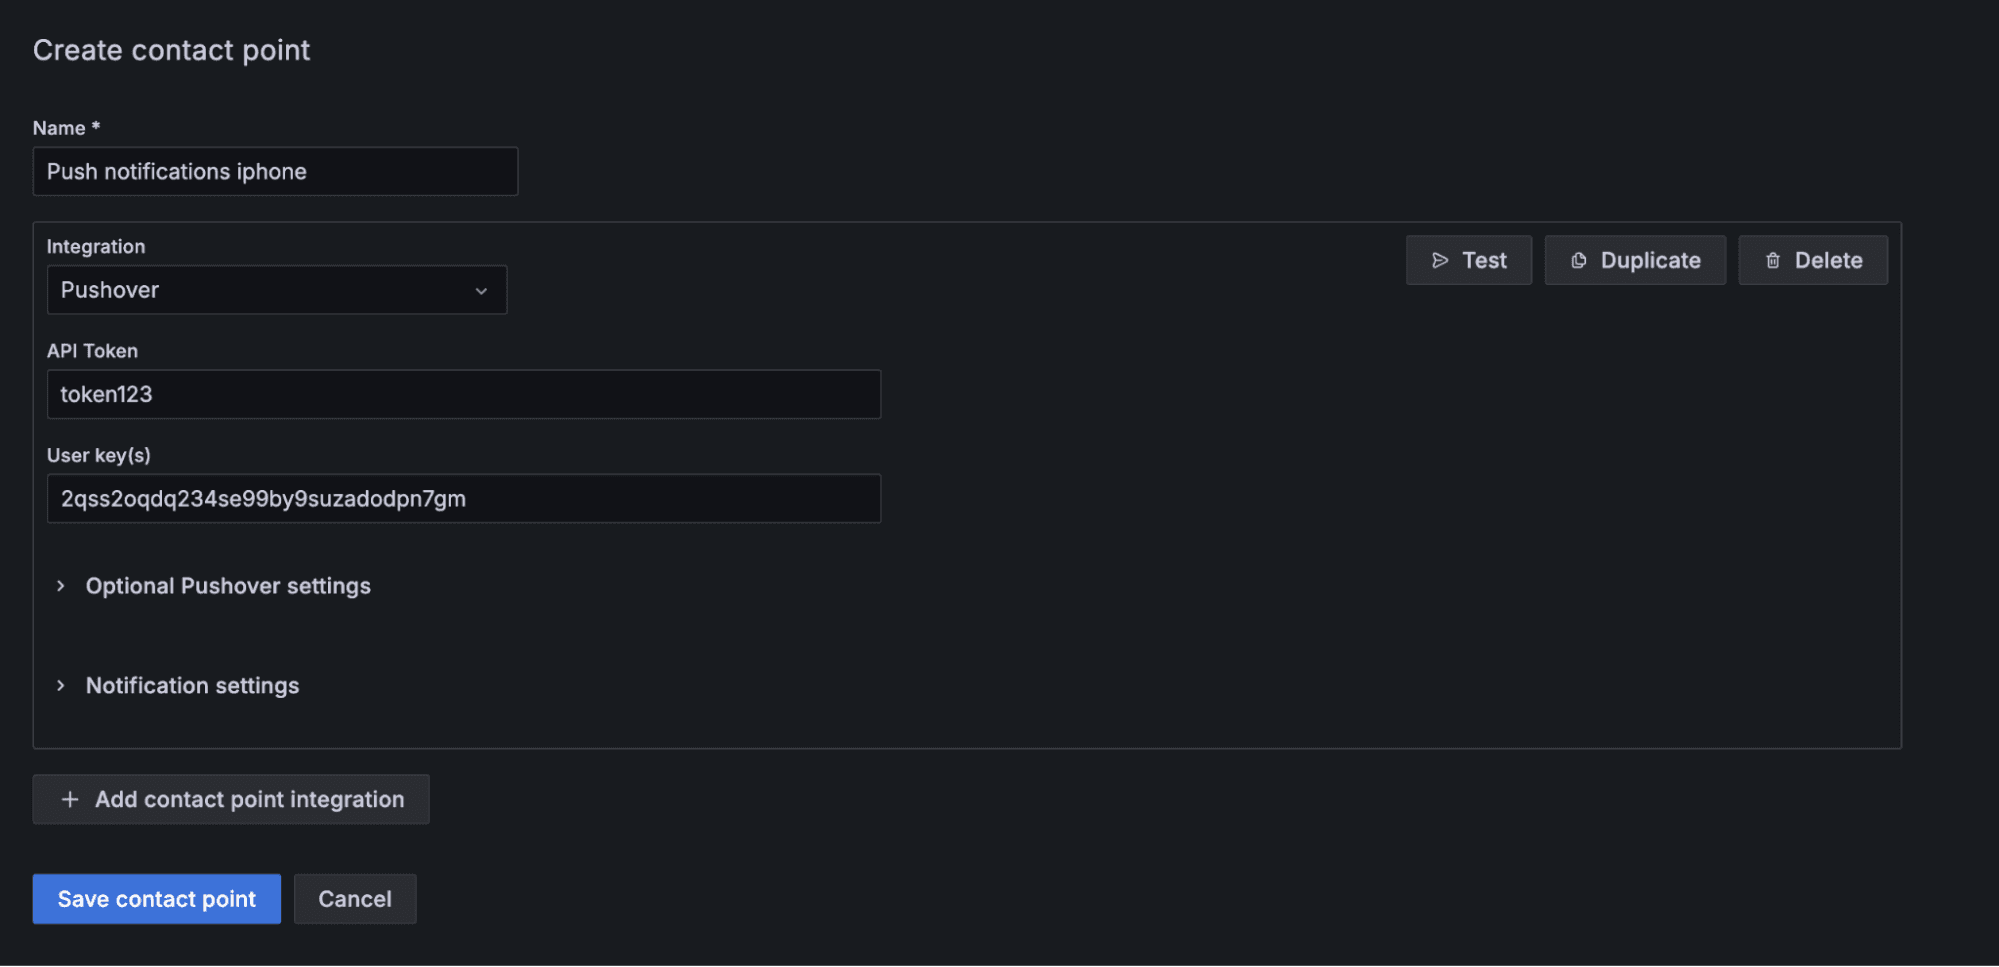Screen dimensions: 1999x967
Task: Delete the Pushover integration
Action: coord(1812,260)
